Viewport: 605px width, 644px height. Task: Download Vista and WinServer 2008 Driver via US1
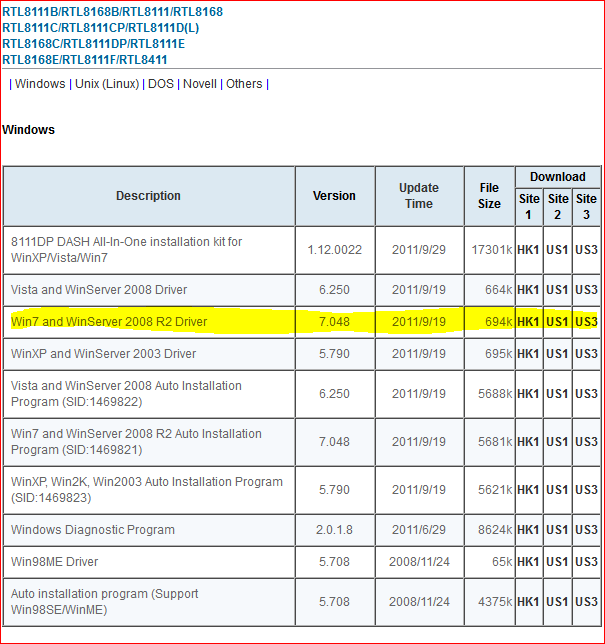557,290
